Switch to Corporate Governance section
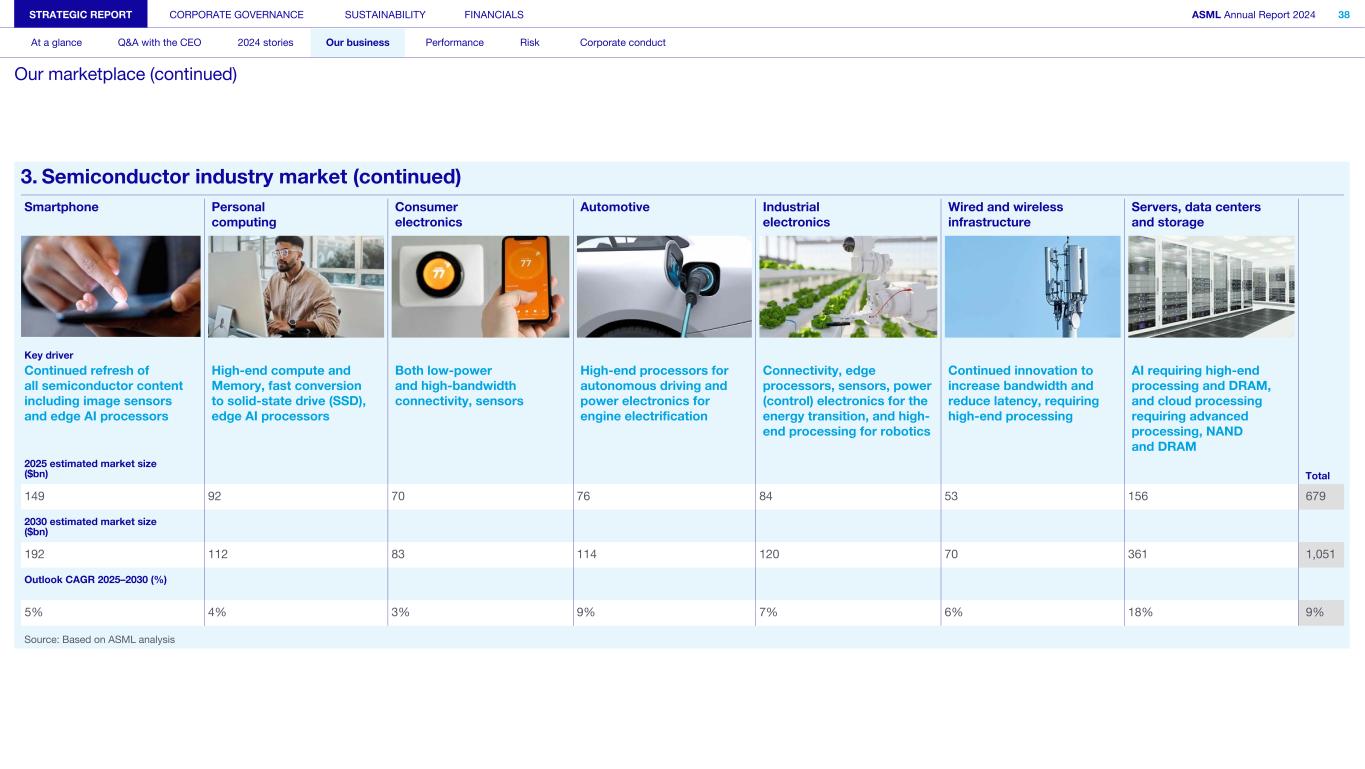1365x769 pixels. 236,14
